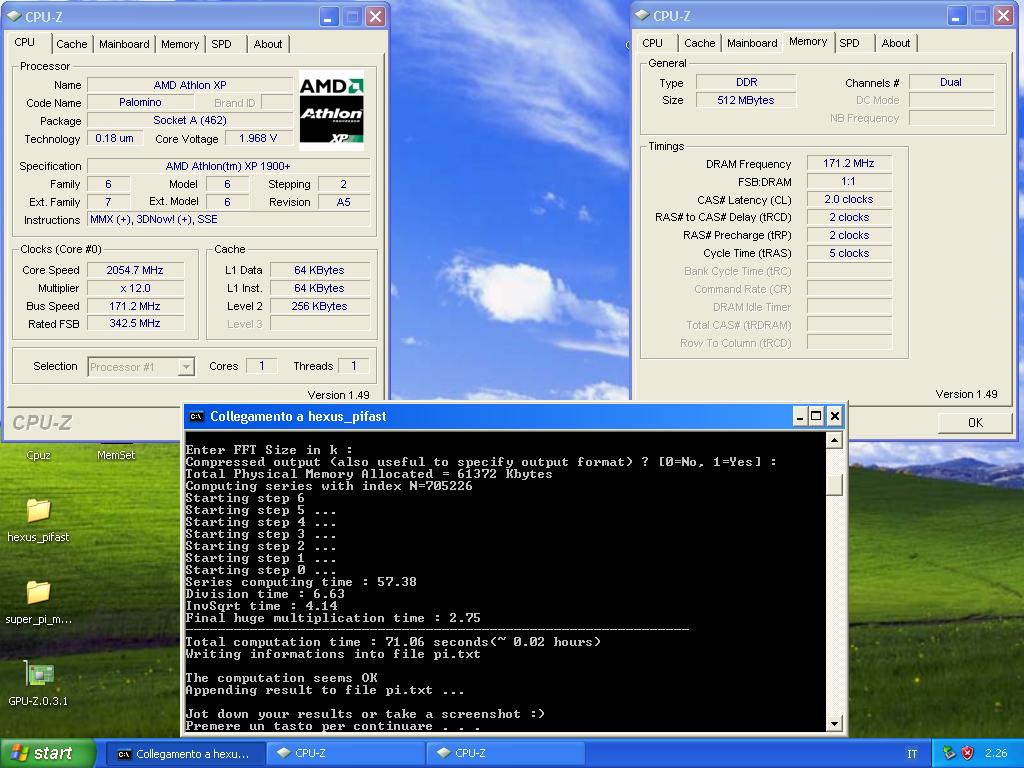
Task: Click the IT language indicator
Action: pyautogui.click(x=912, y=754)
